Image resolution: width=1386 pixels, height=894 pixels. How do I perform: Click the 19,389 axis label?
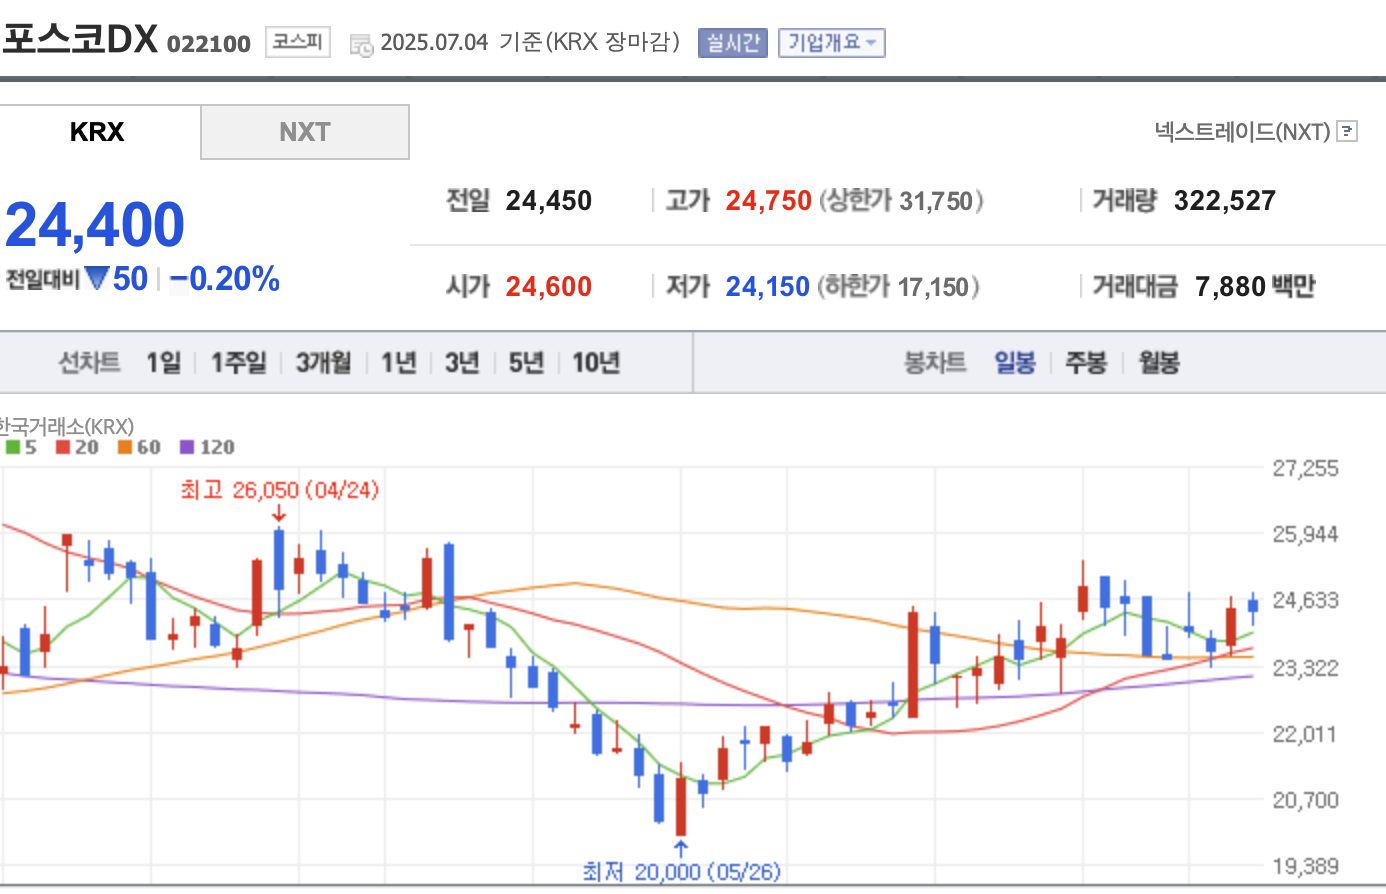click(1305, 866)
